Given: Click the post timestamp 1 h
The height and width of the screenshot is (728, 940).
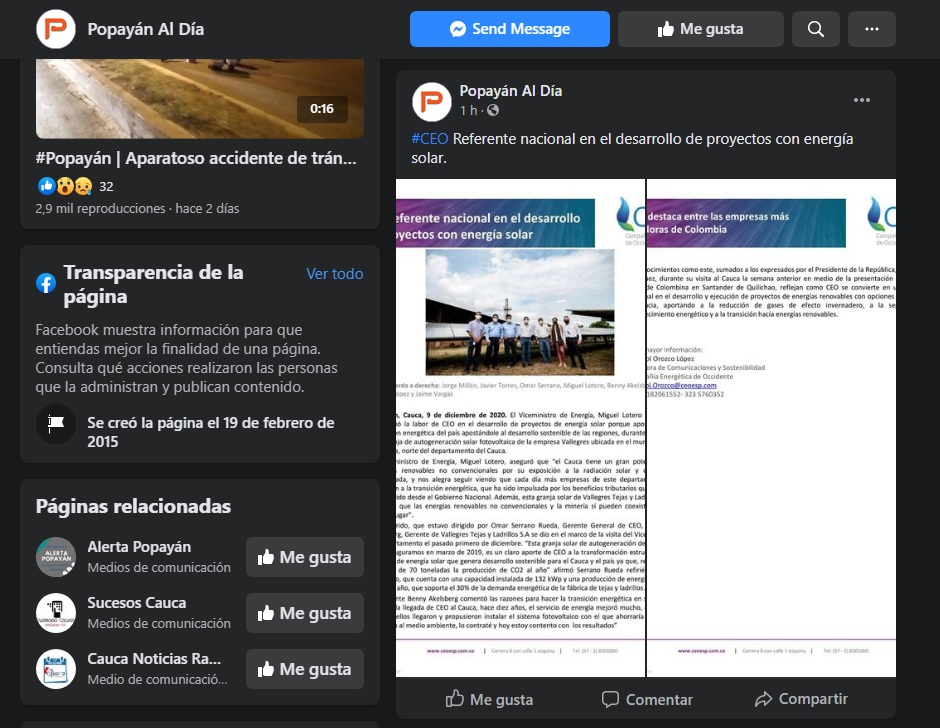Looking at the screenshot, I should coord(468,110).
